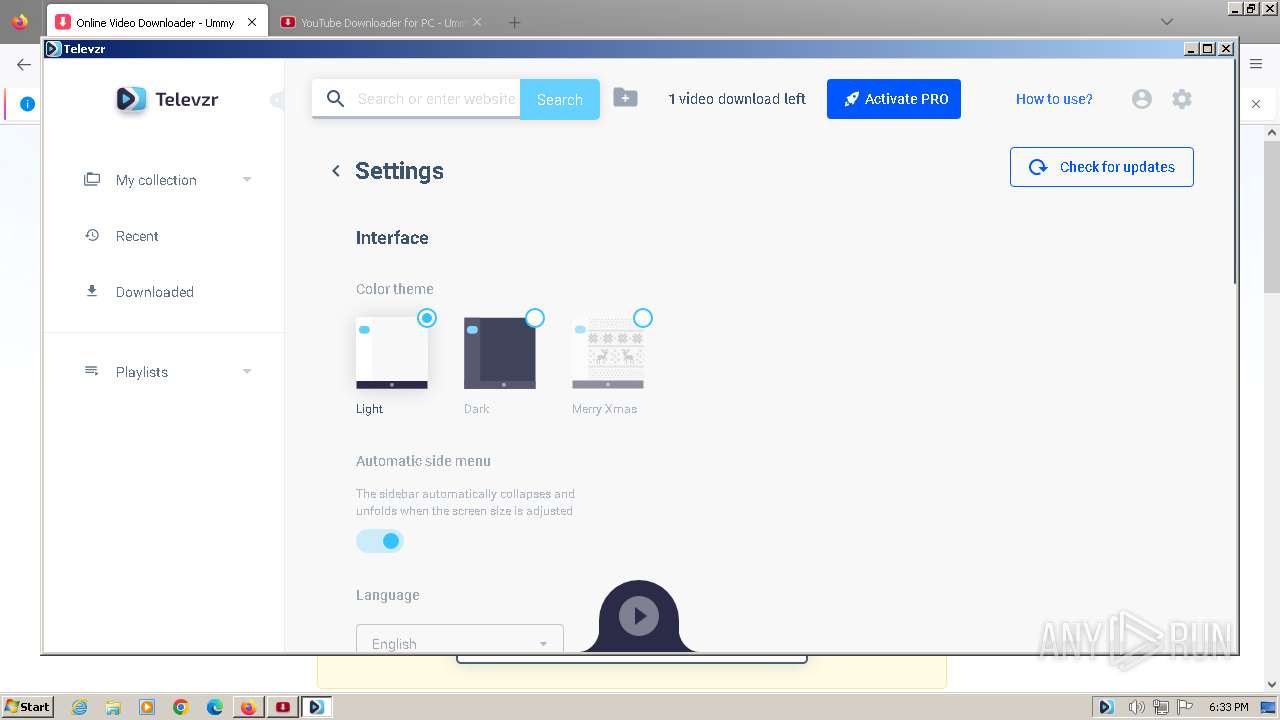Go back using the Settings arrow
This screenshot has height=720, width=1280.
coord(336,171)
